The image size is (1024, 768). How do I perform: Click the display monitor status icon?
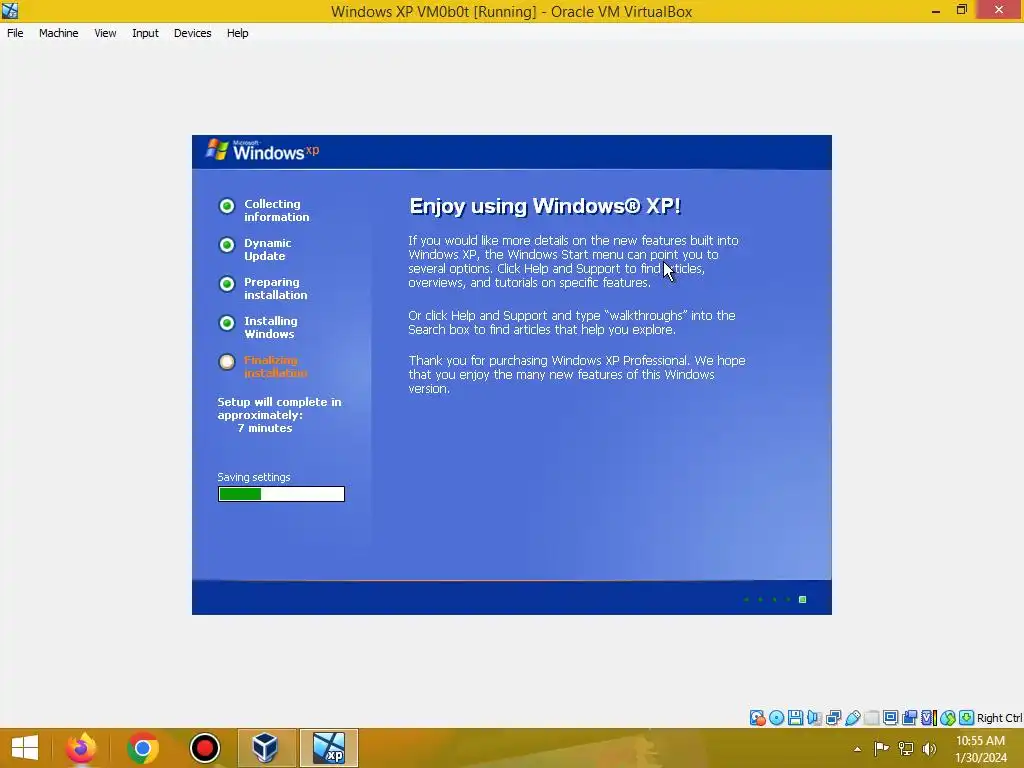890,718
